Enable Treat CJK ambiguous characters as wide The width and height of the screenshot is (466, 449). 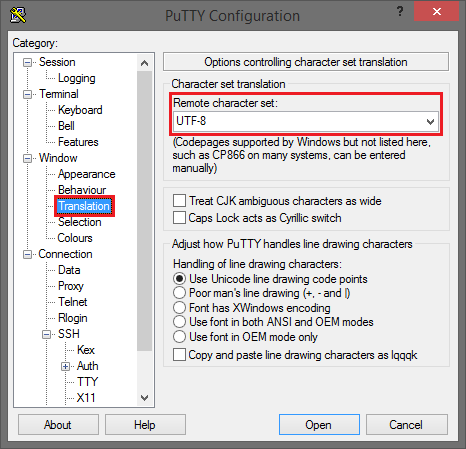179,201
